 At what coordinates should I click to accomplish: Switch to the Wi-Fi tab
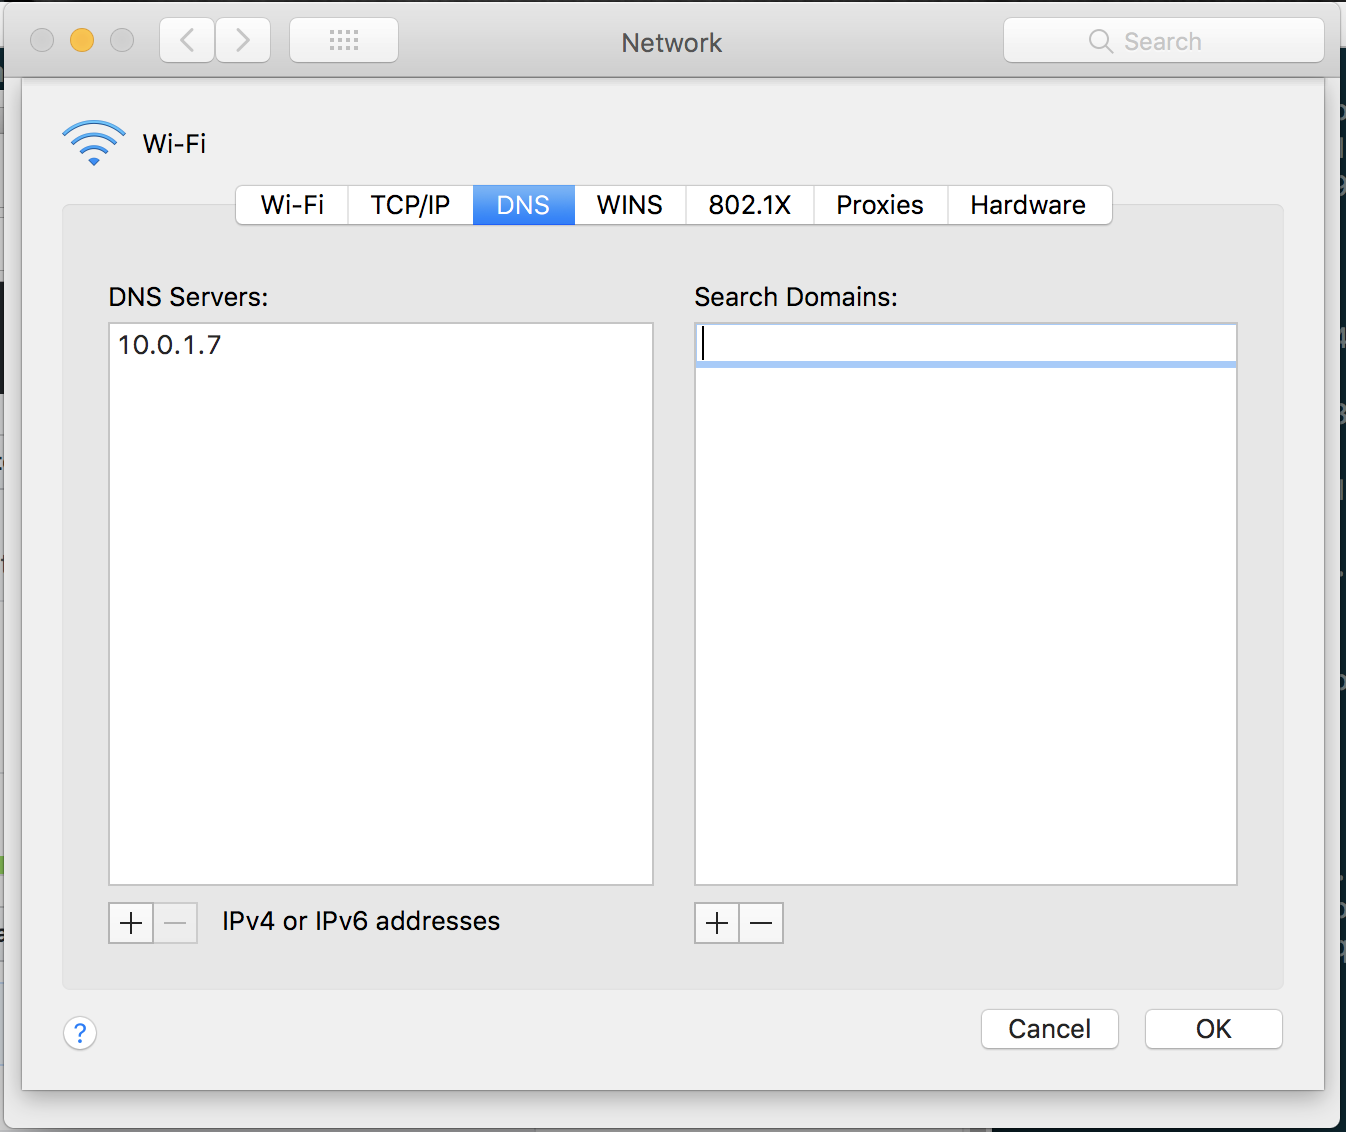pos(292,205)
